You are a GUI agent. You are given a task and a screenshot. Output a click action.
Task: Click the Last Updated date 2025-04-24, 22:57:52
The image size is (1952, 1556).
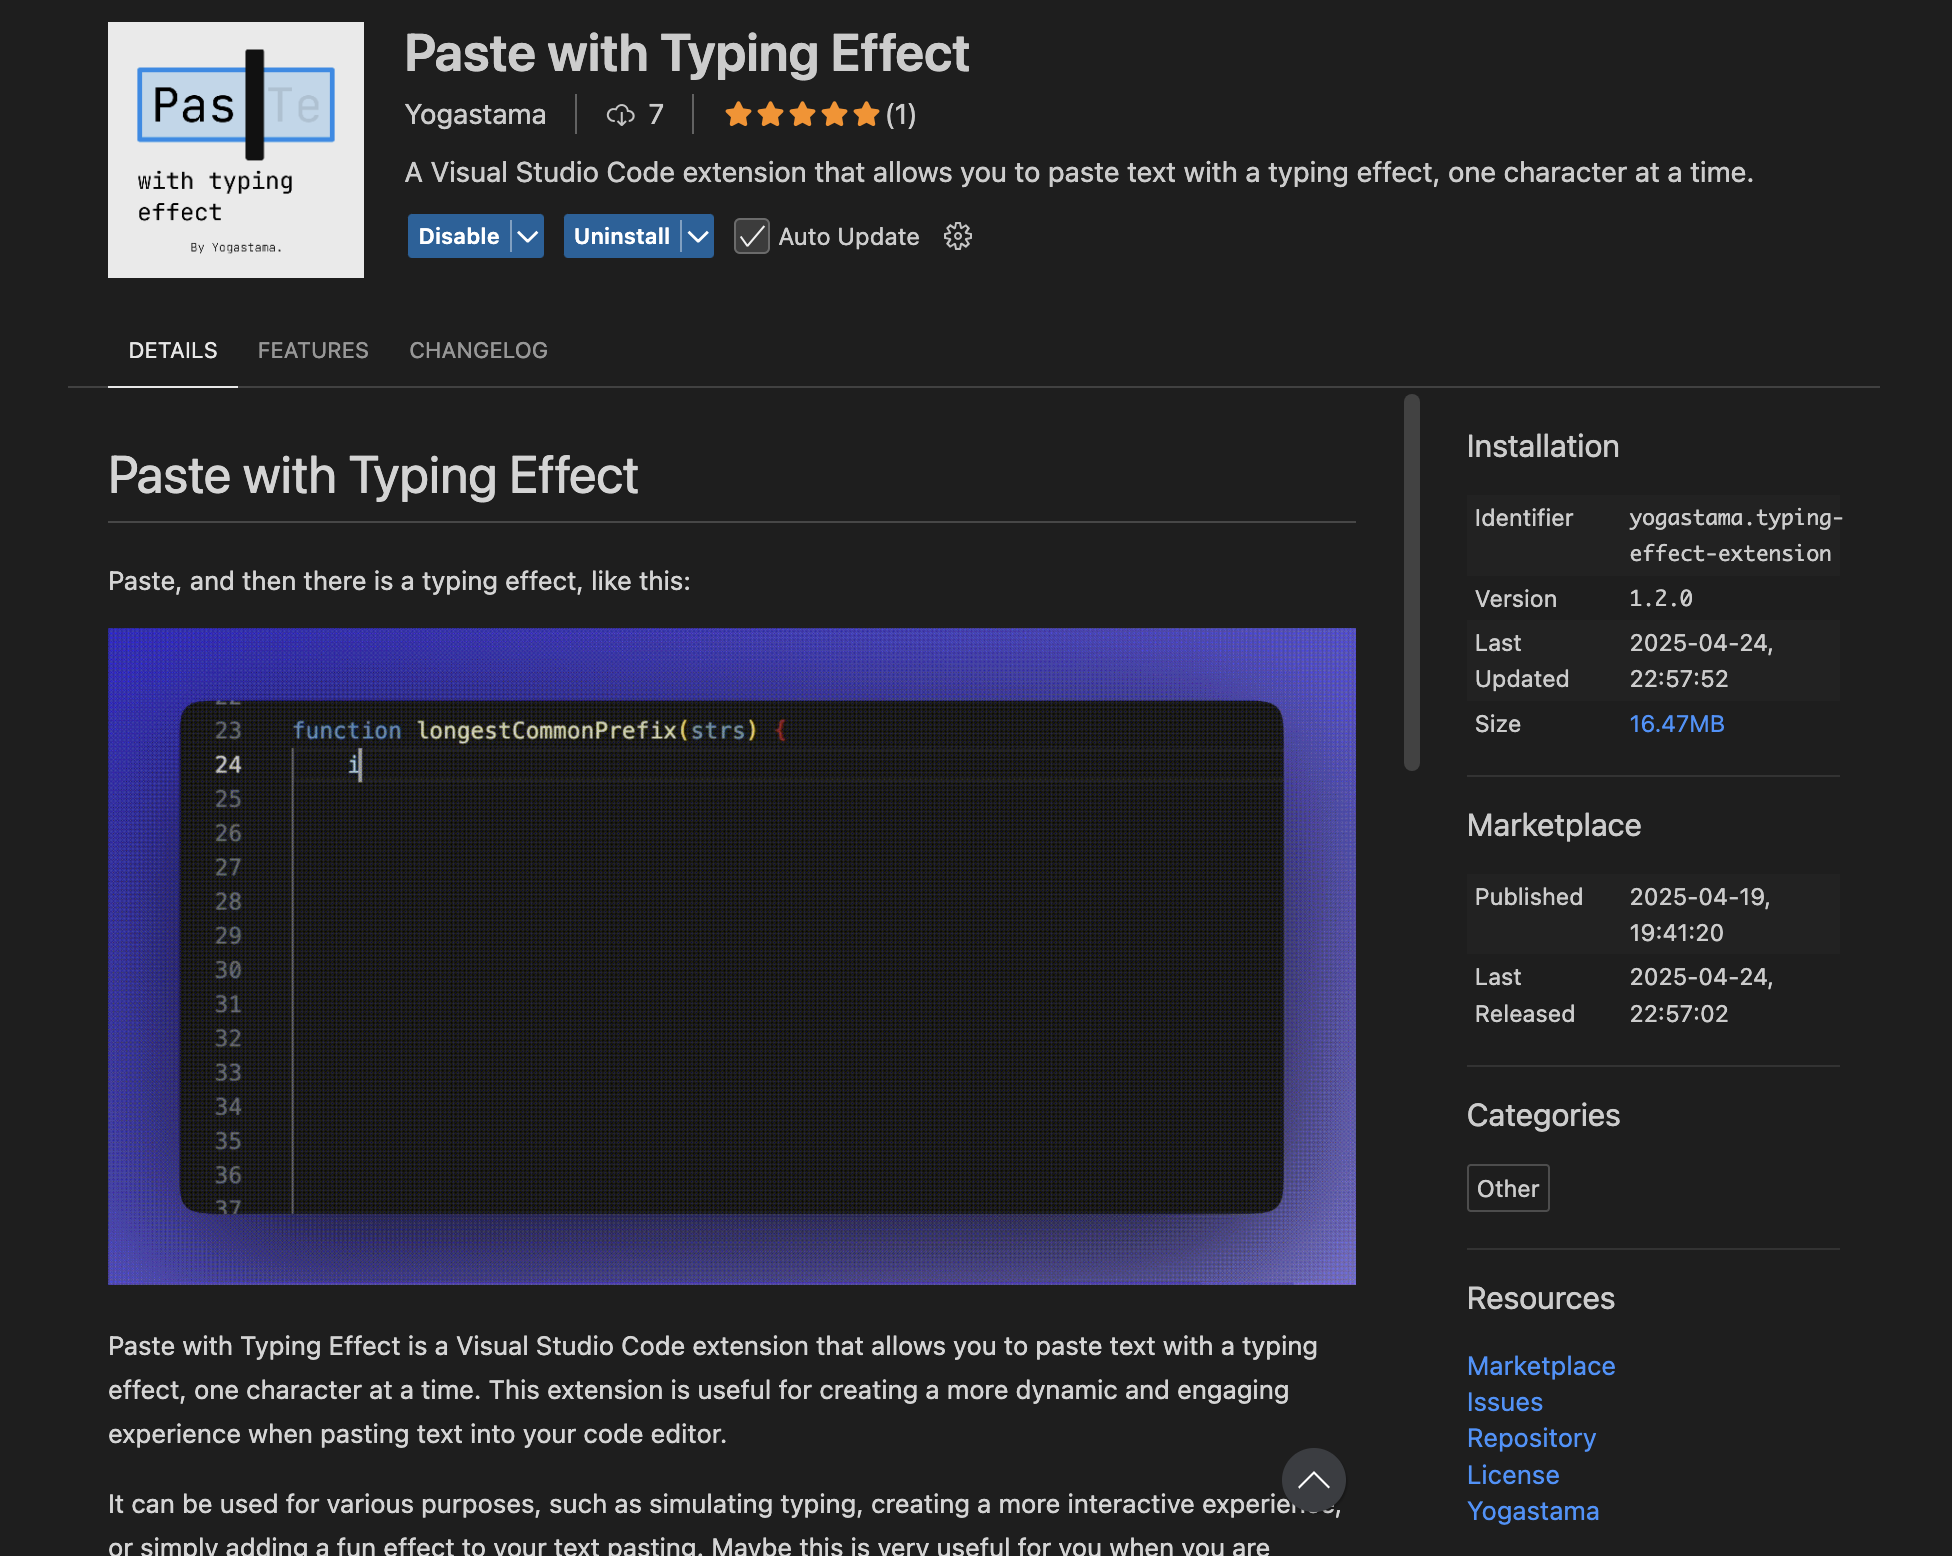click(1701, 661)
